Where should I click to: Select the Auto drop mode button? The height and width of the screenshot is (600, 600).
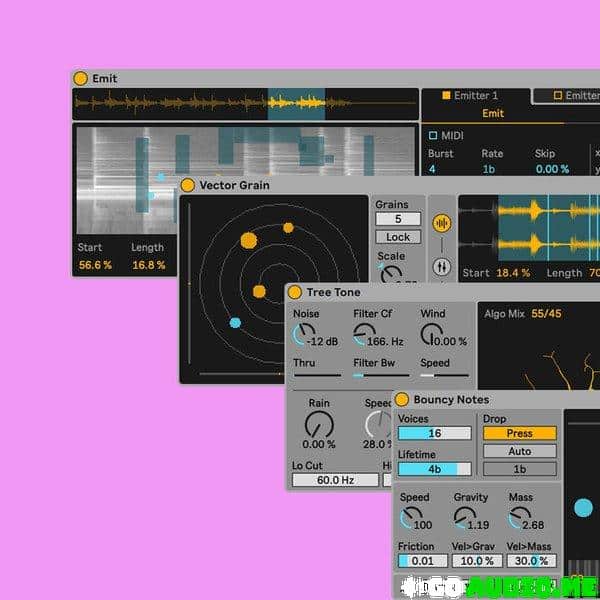click(x=520, y=451)
